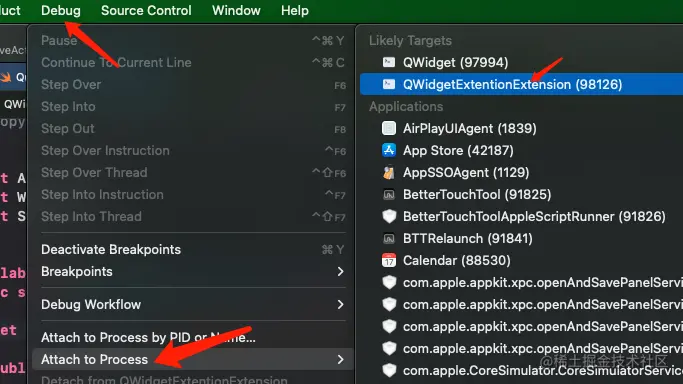Open the Debug menu

(61, 10)
